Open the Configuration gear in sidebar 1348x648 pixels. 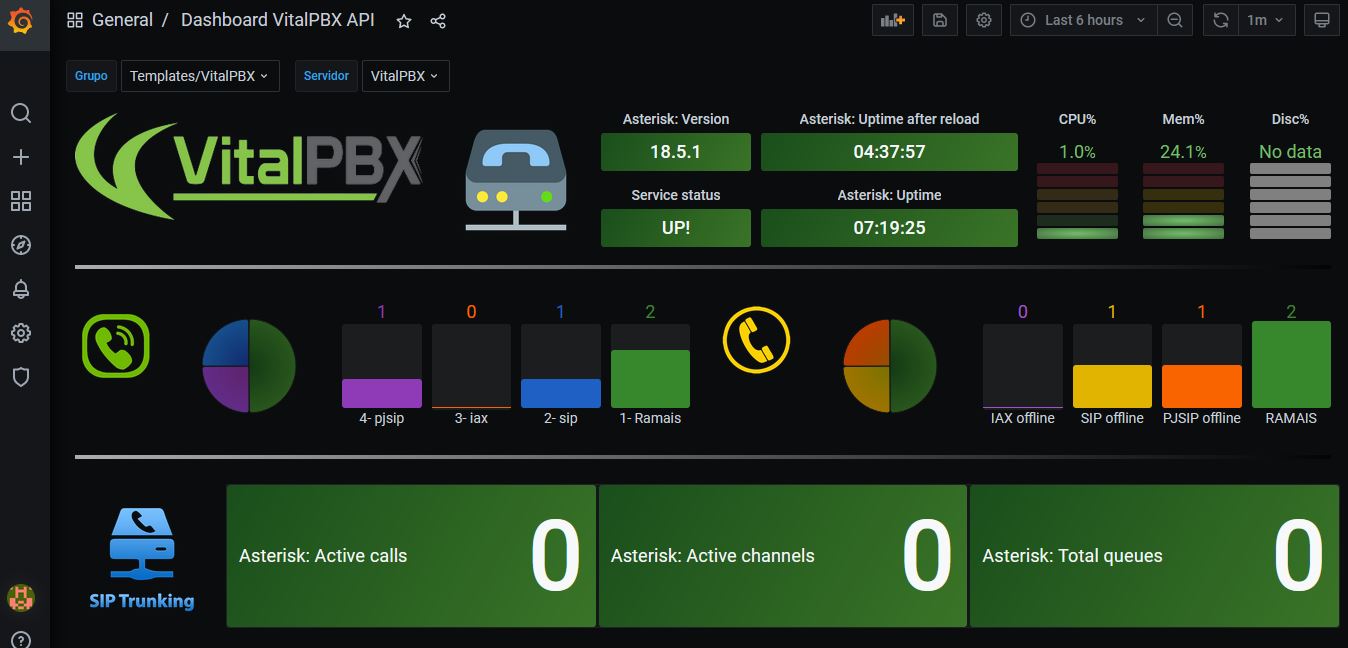[x=21, y=333]
